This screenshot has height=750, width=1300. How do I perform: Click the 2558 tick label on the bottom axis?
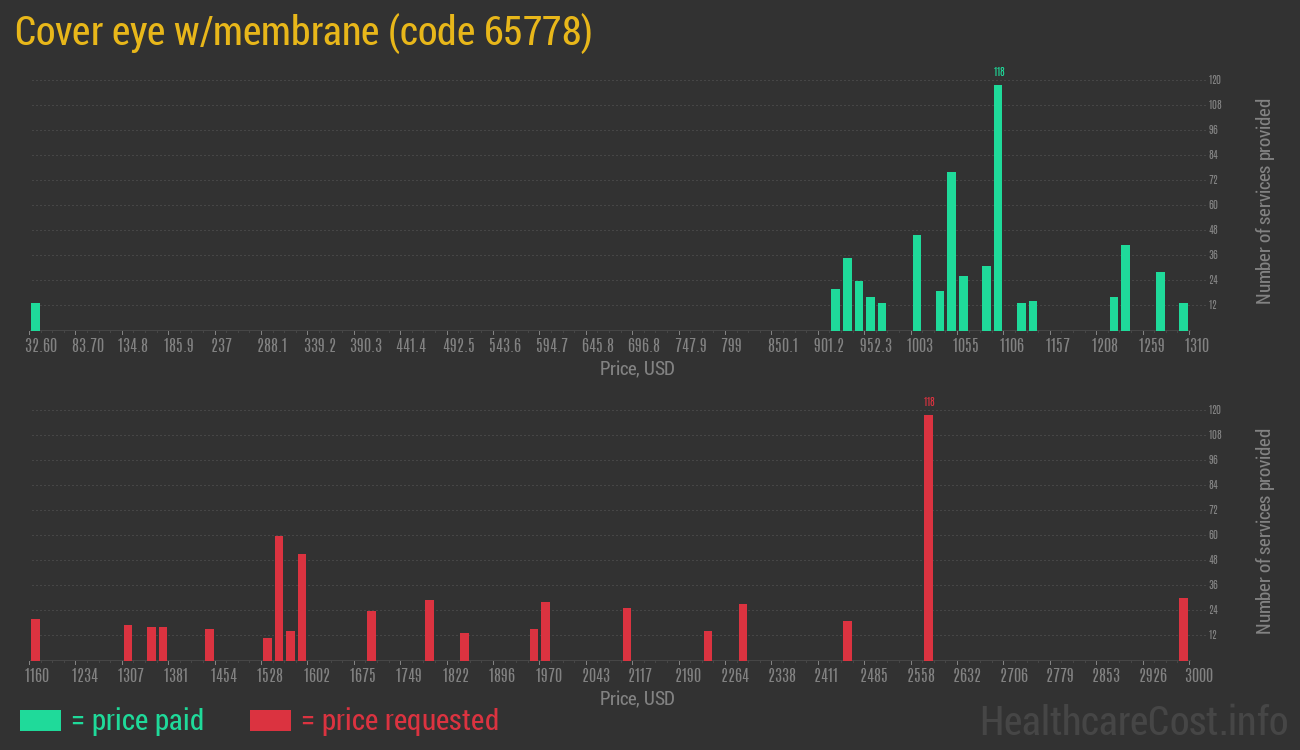pos(921,676)
